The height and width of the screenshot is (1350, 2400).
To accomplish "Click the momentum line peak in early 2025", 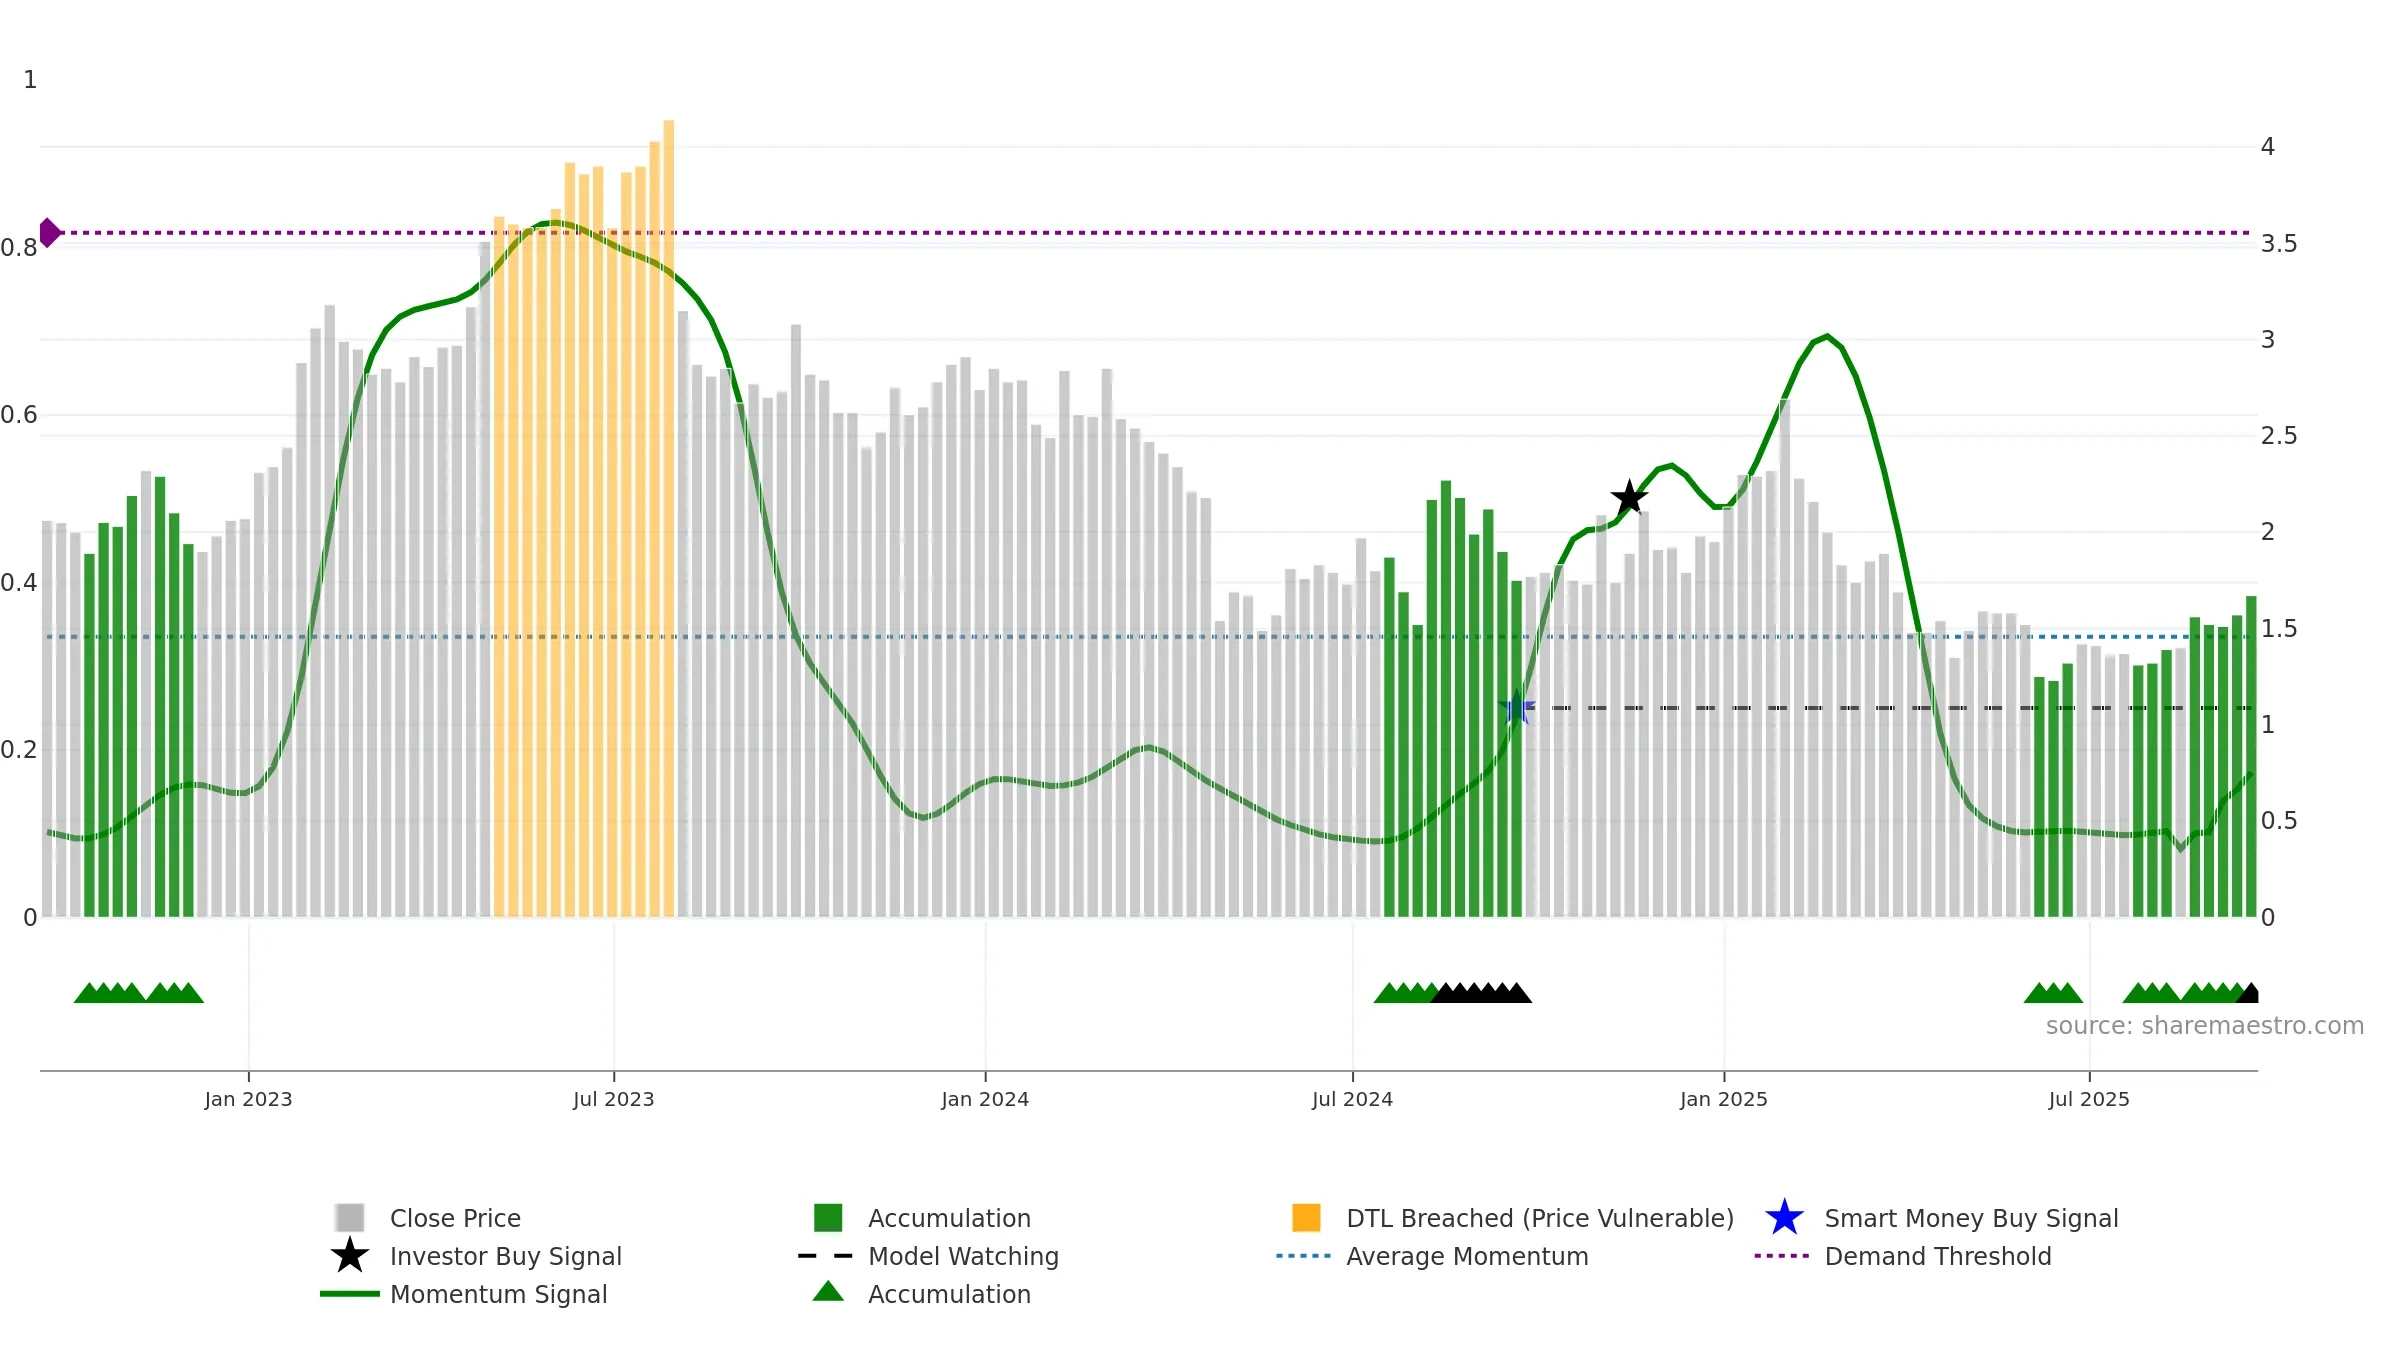I will click(1827, 336).
